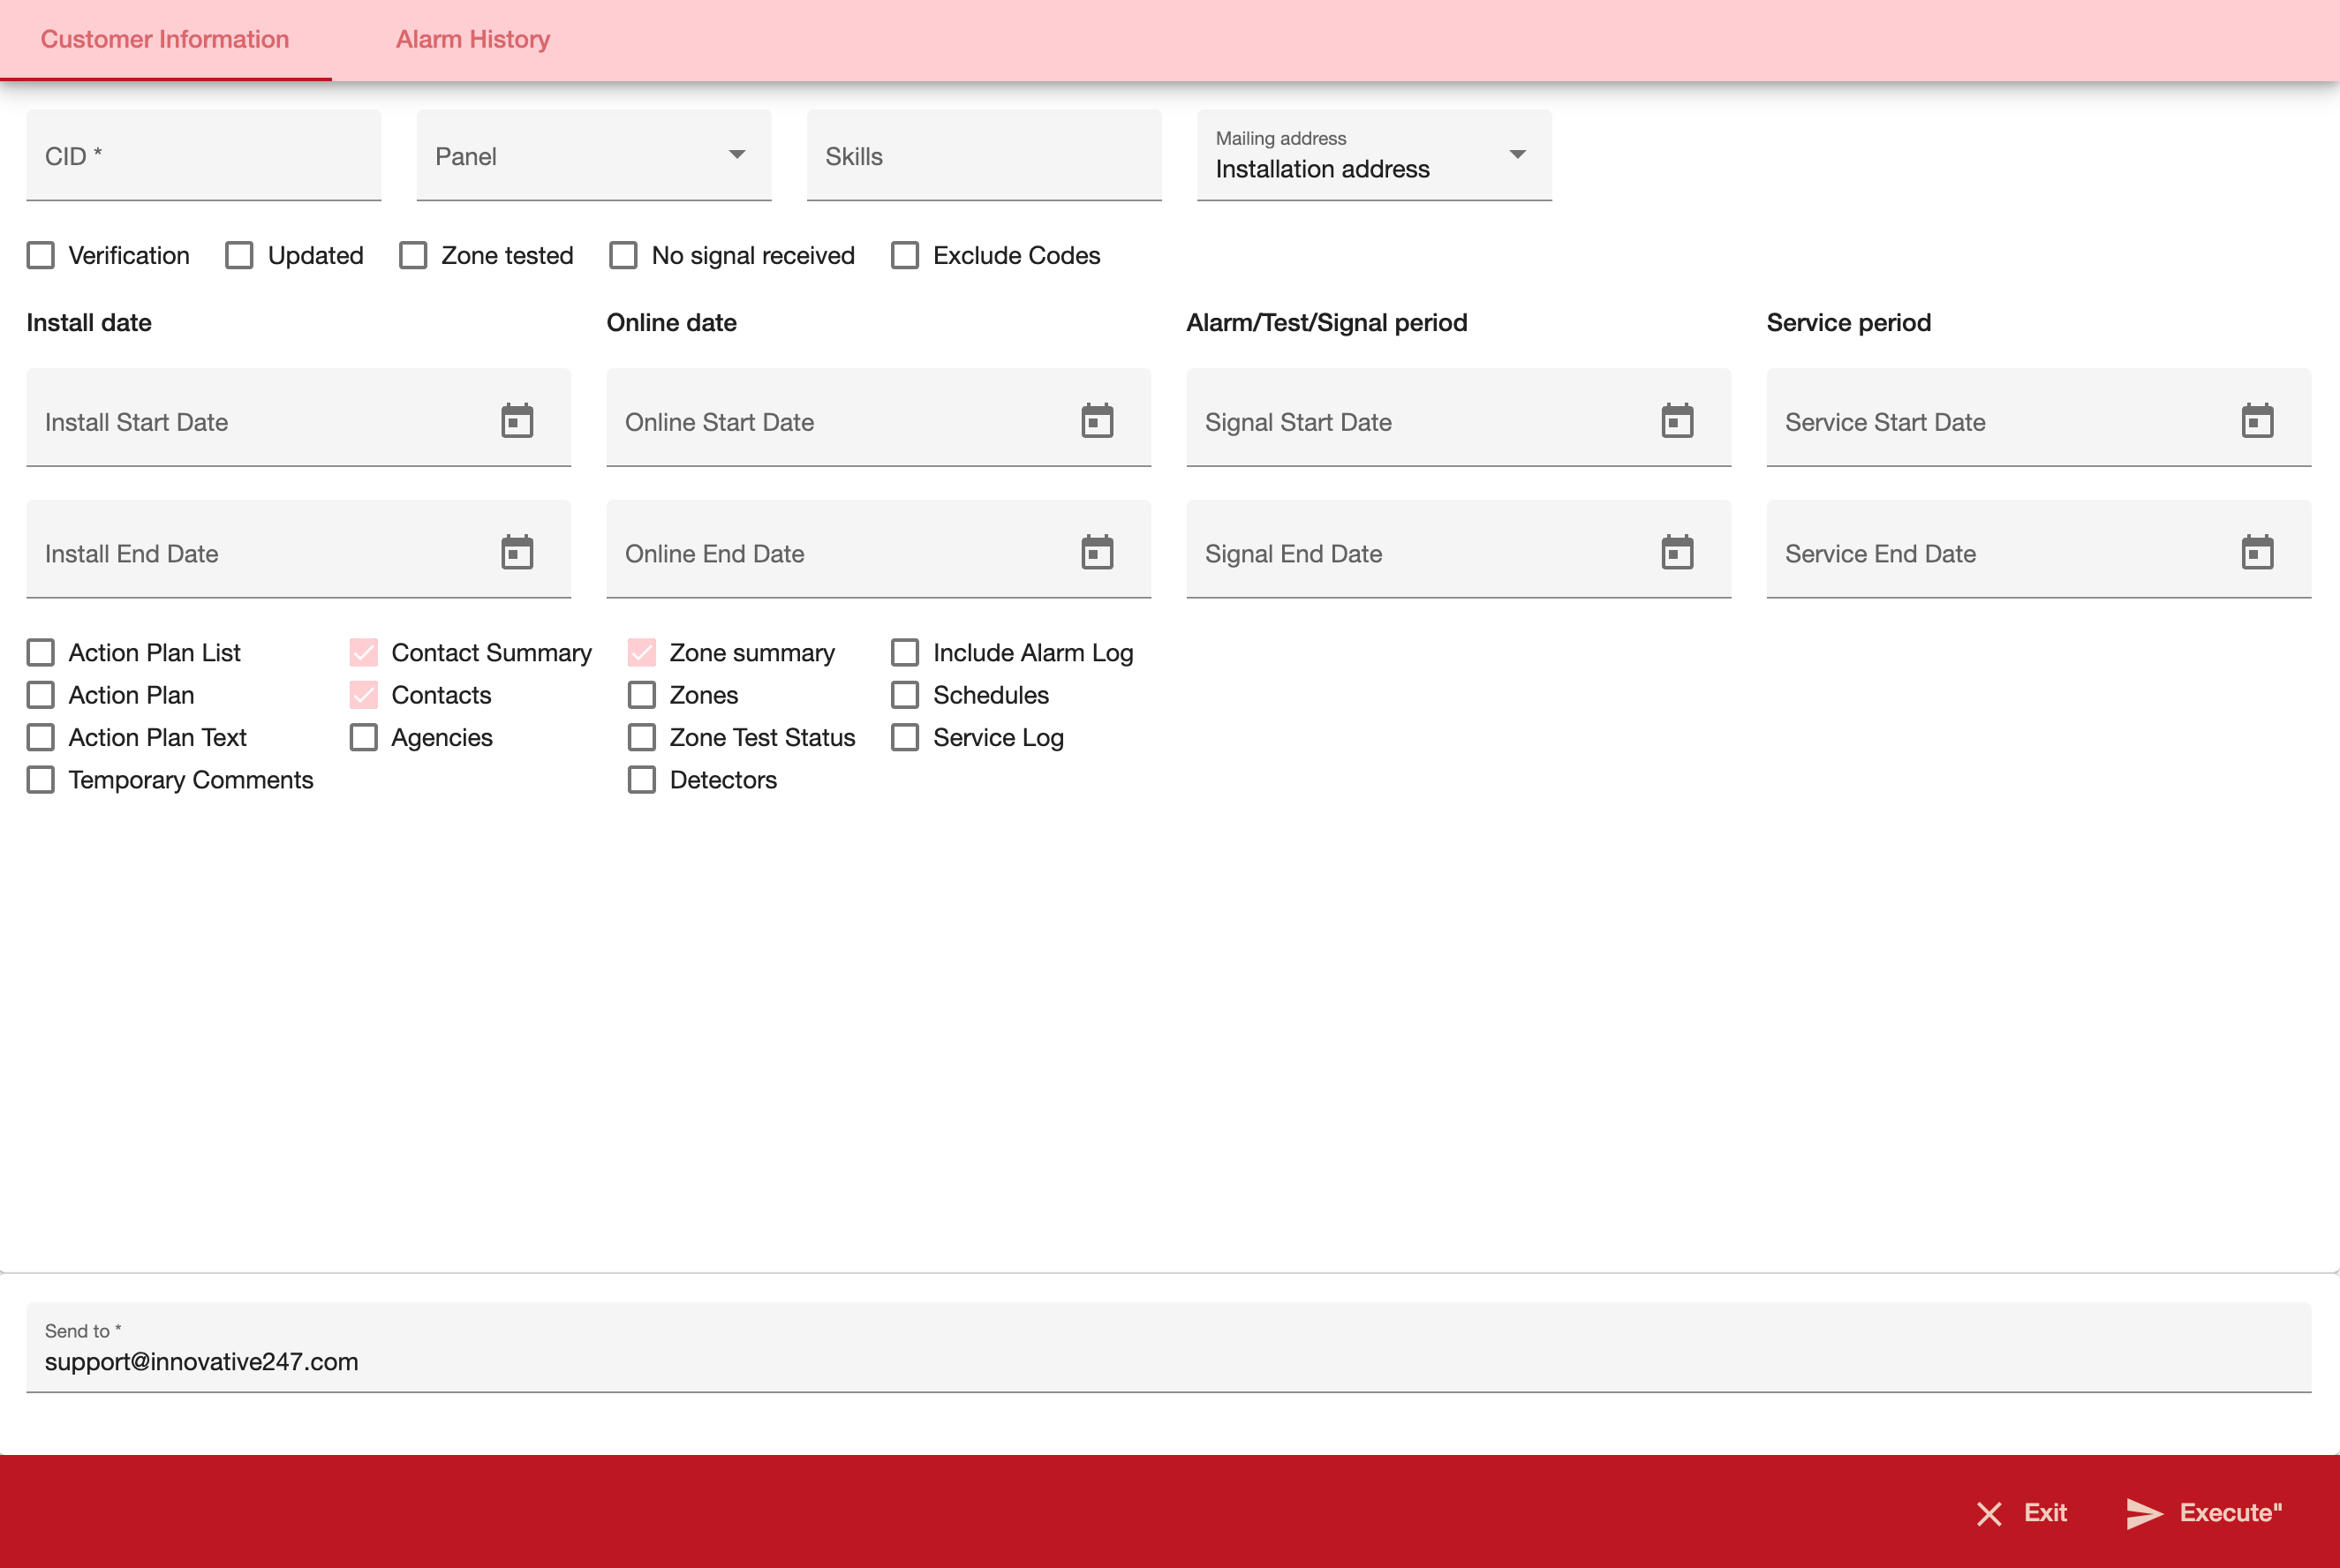Image resolution: width=2340 pixels, height=1568 pixels.
Task: Click the X icon beside Exit
Action: (x=1989, y=1514)
